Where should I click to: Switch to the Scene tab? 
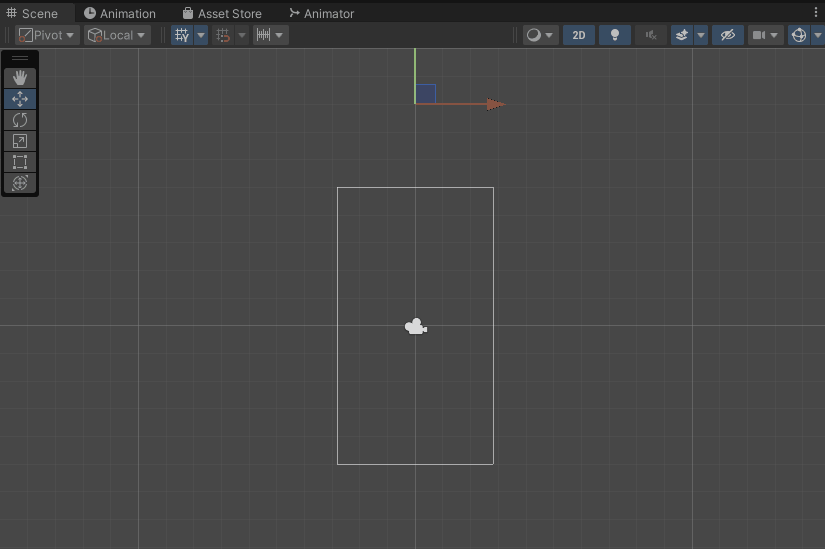33,13
